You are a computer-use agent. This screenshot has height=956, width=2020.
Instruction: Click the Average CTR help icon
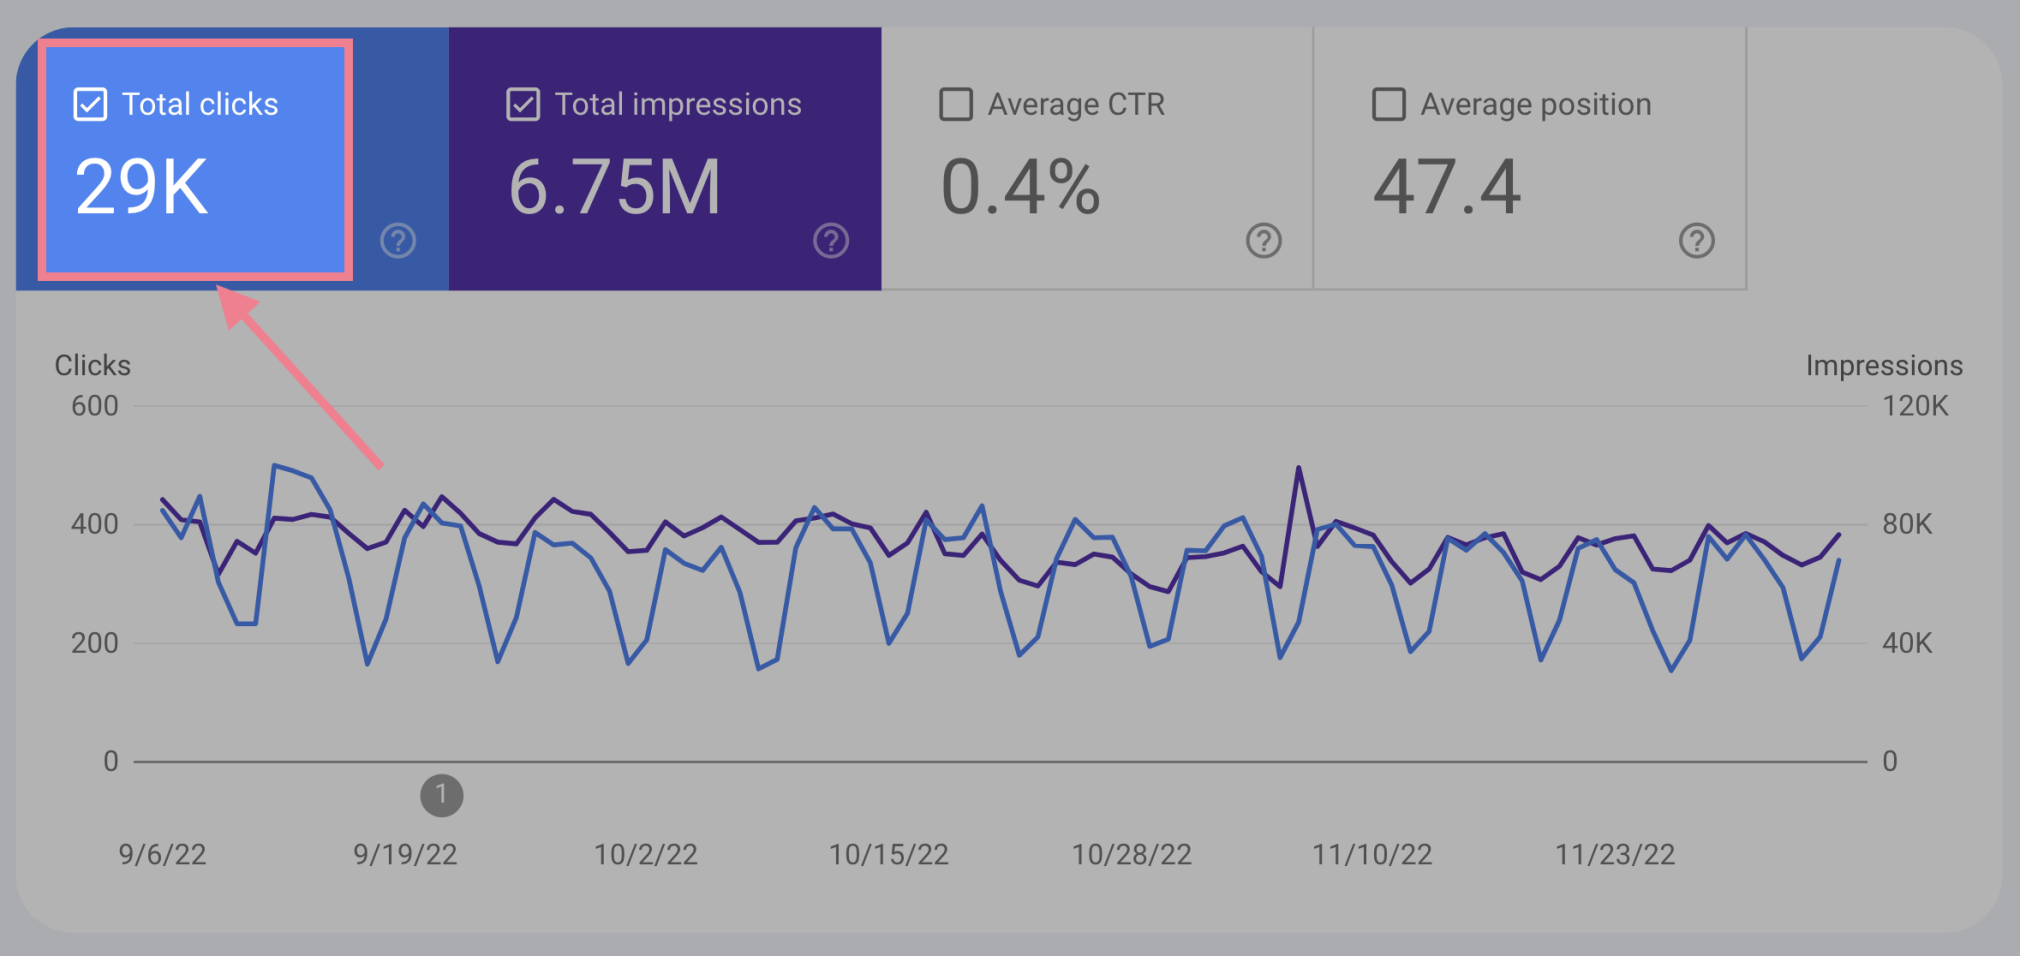1263,241
